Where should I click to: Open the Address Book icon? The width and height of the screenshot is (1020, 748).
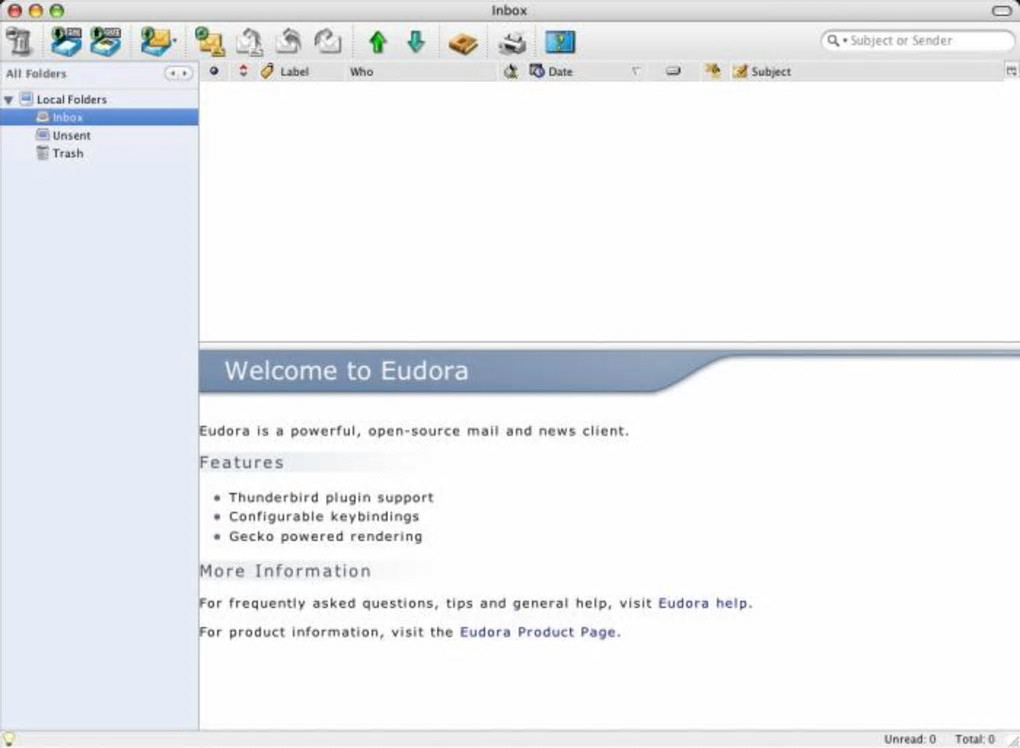click(463, 44)
